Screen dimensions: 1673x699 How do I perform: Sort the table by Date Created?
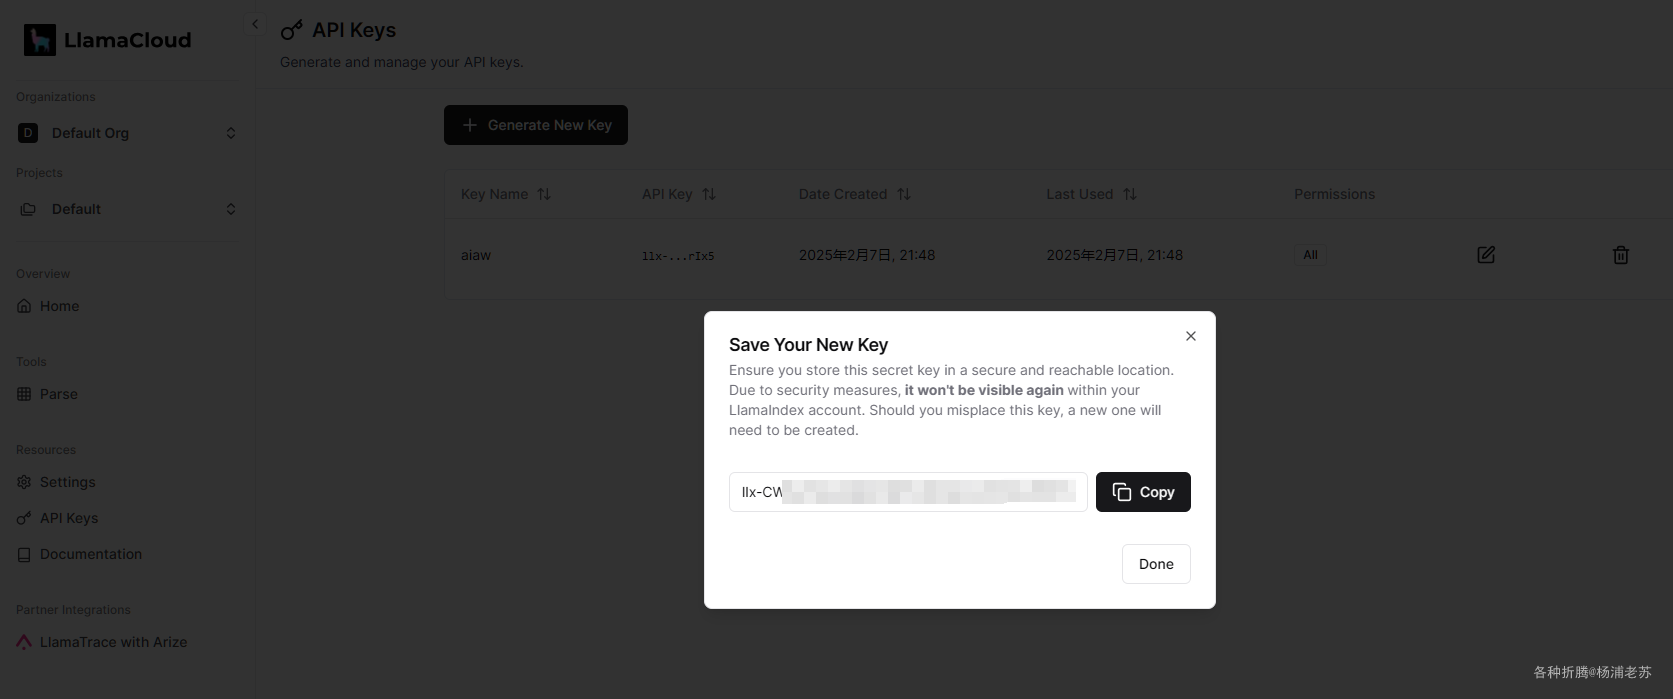(855, 194)
